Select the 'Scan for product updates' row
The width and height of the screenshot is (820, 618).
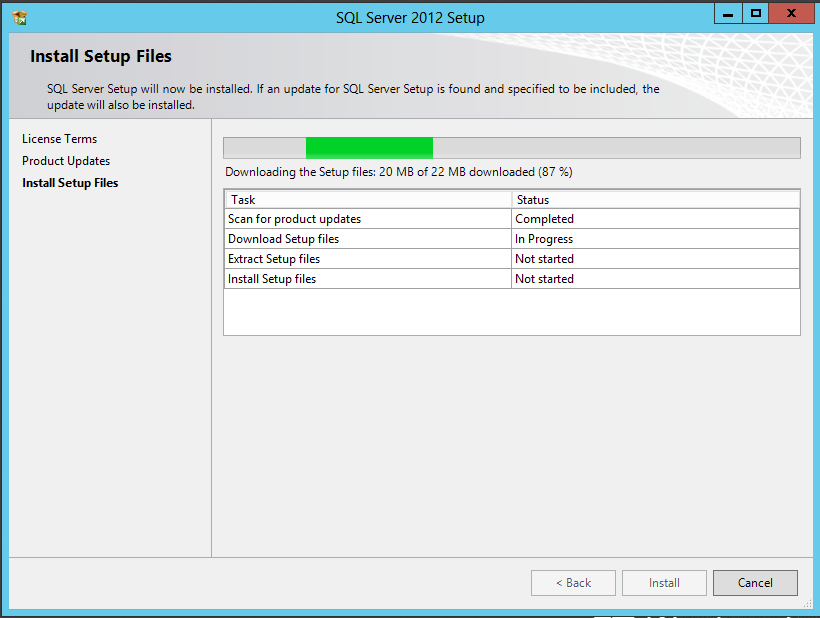click(x=512, y=219)
